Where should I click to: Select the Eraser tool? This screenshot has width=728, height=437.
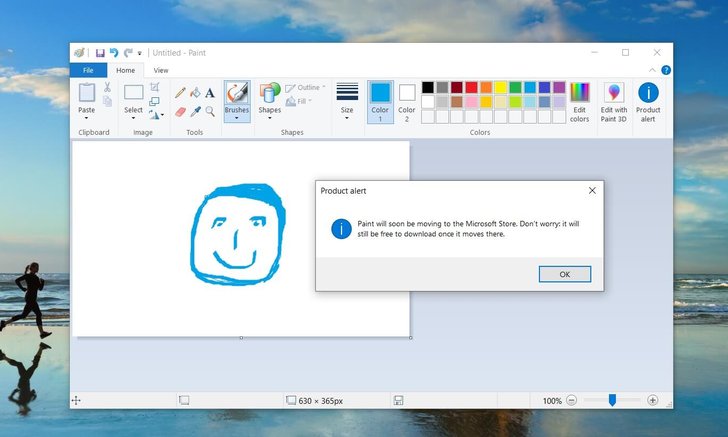[x=180, y=111]
